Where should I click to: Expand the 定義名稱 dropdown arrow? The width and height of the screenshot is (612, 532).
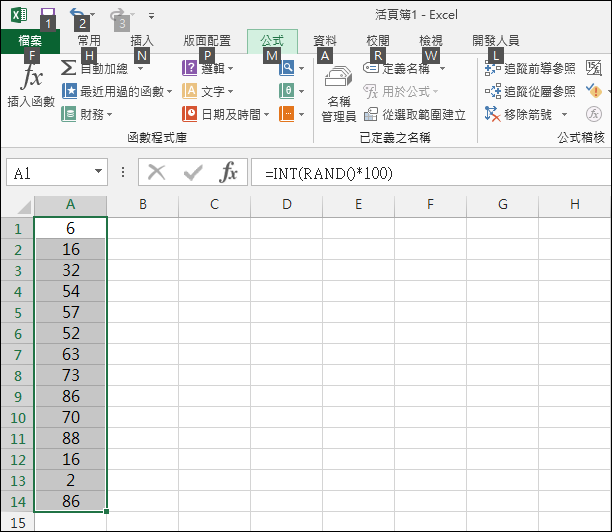[442, 68]
